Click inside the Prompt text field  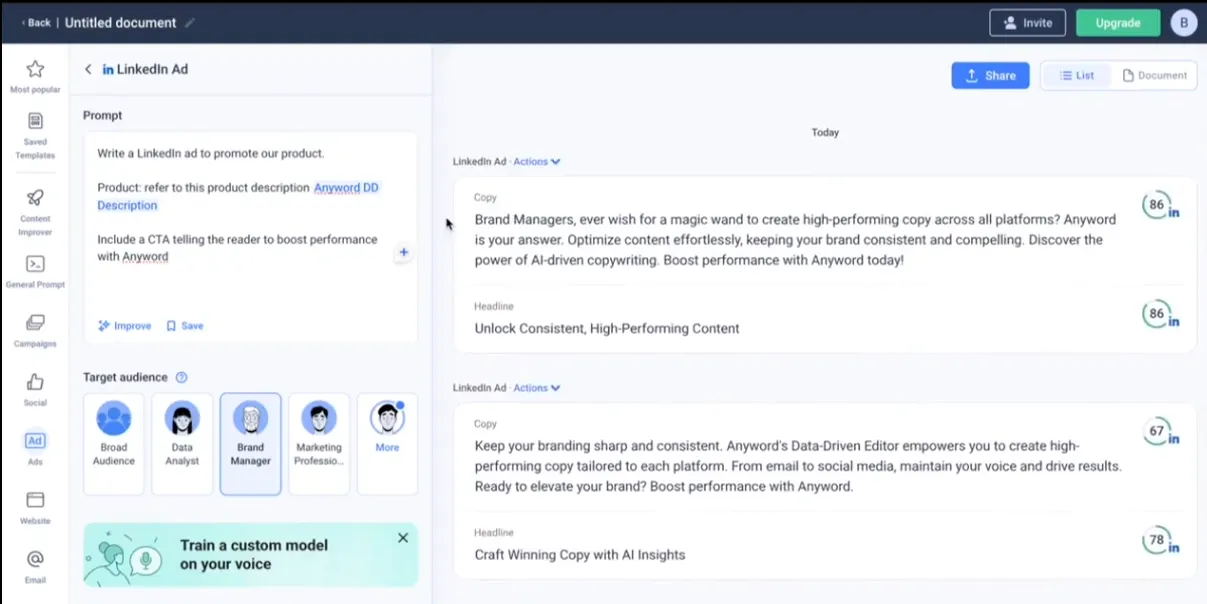(x=250, y=220)
